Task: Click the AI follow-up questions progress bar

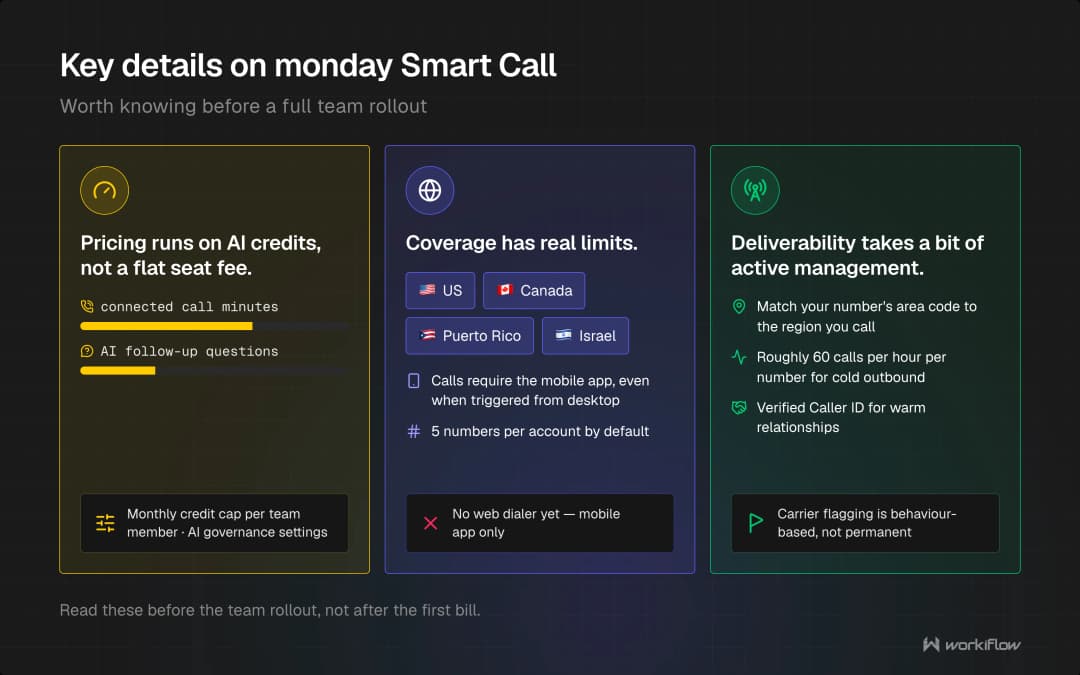Action: point(214,371)
